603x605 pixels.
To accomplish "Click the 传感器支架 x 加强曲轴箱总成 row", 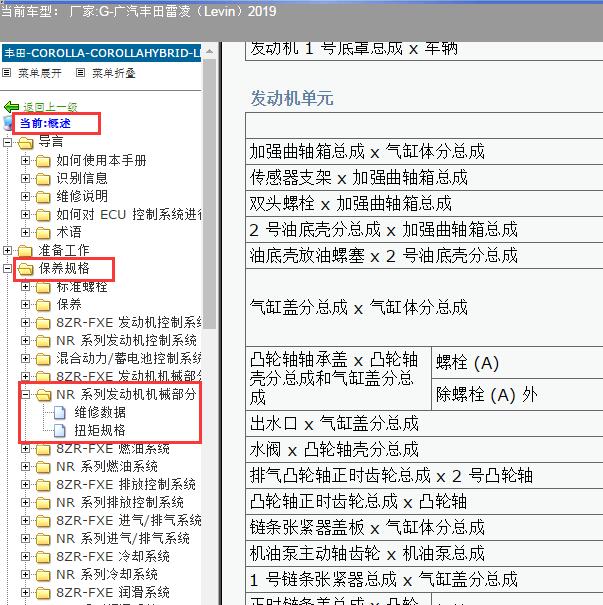I will 424,177.
